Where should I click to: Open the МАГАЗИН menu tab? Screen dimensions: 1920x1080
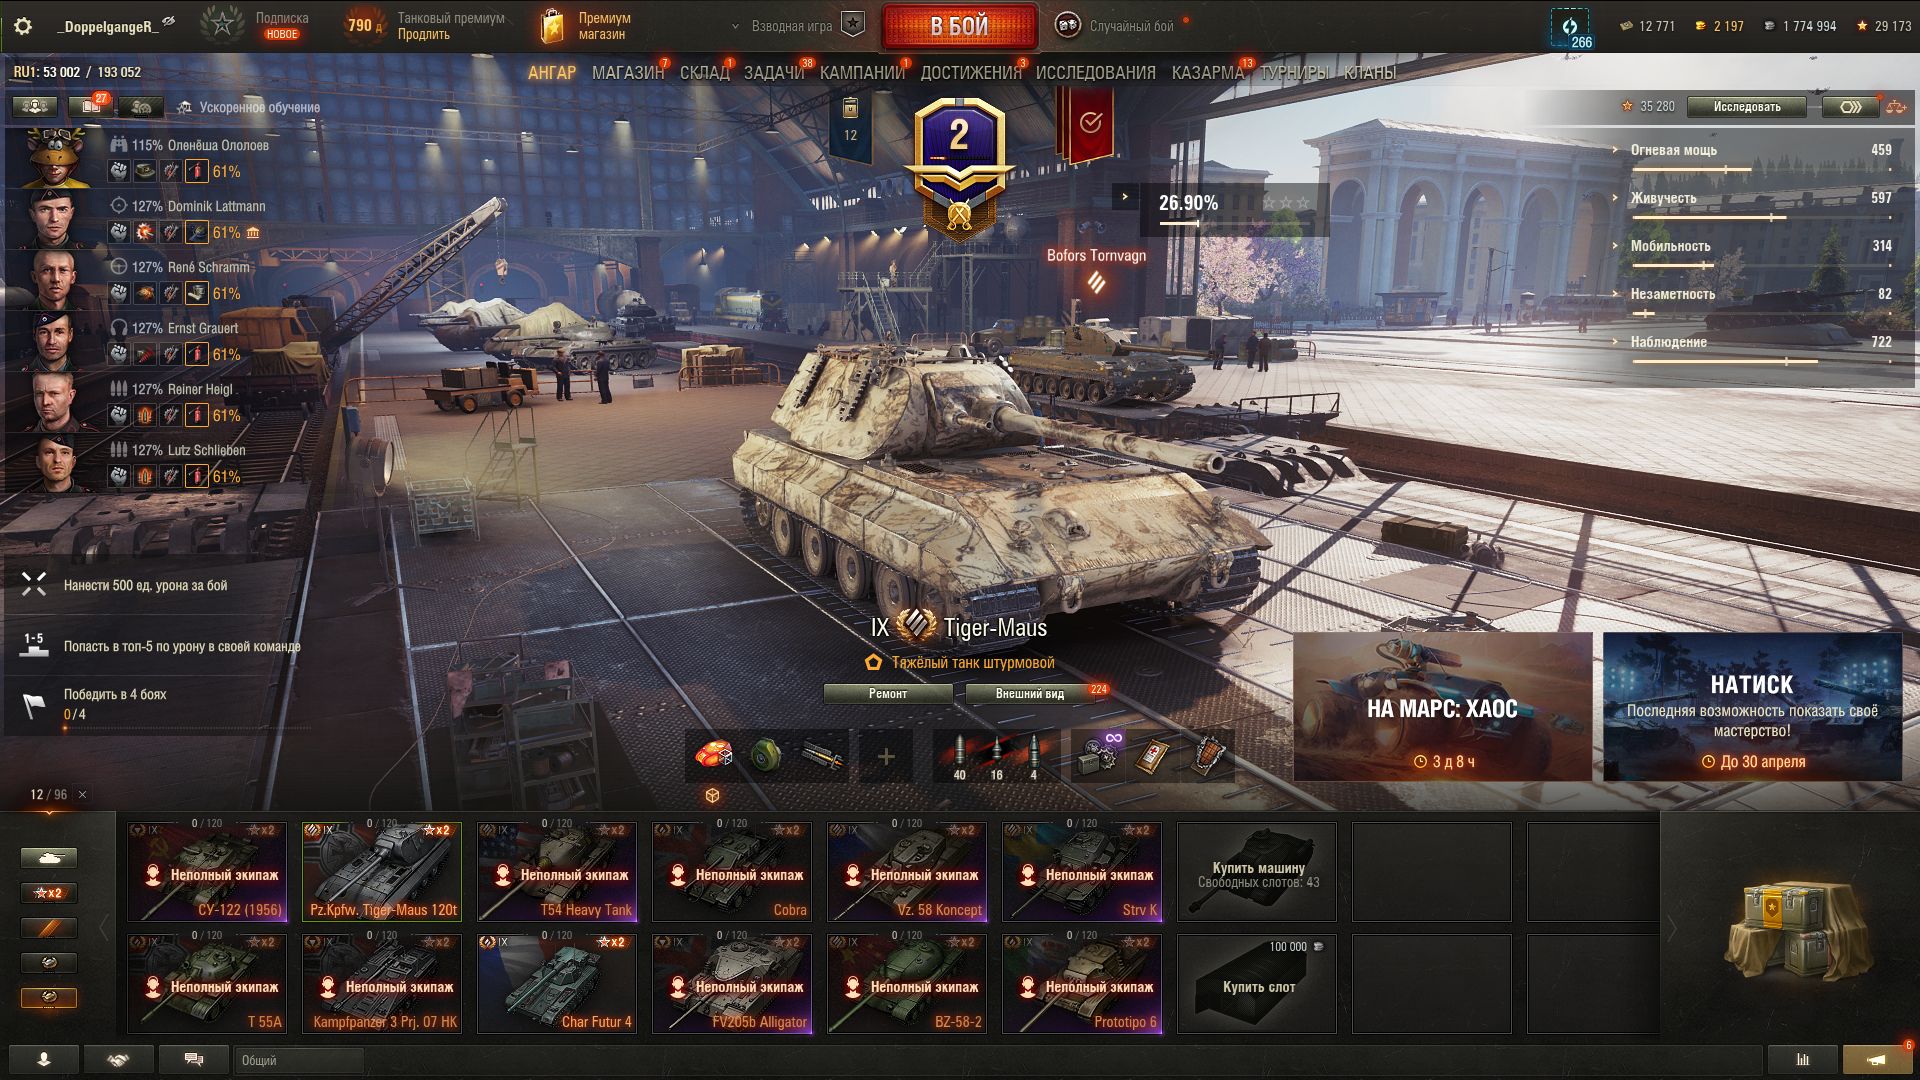tap(627, 73)
